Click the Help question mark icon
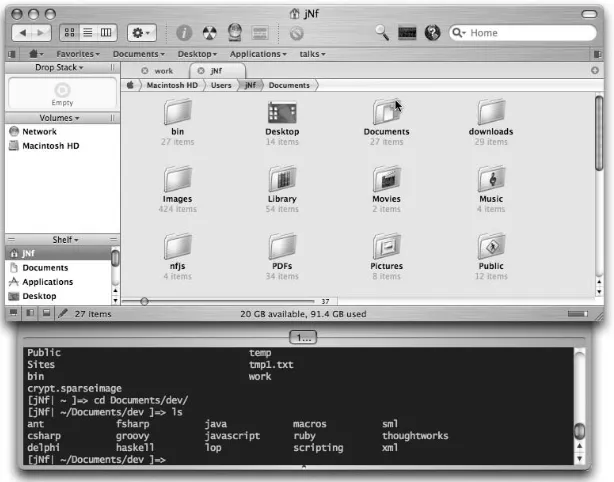The height and width of the screenshot is (482, 614). tap(432, 33)
